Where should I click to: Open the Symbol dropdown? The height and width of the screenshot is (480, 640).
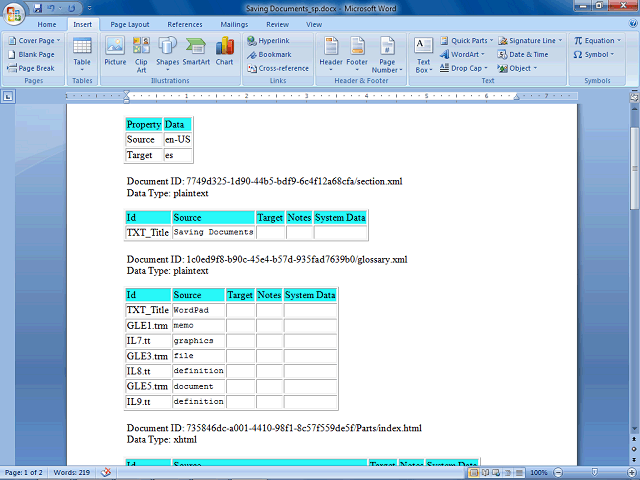pos(593,54)
